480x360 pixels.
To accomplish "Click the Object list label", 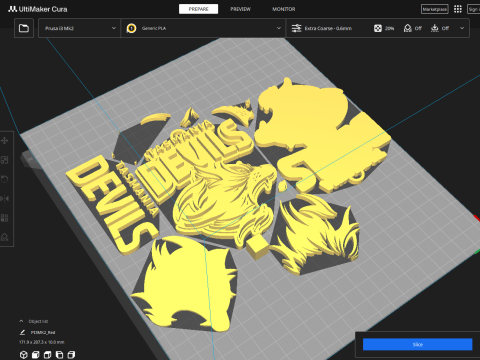I will pyautogui.click(x=38, y=321).
